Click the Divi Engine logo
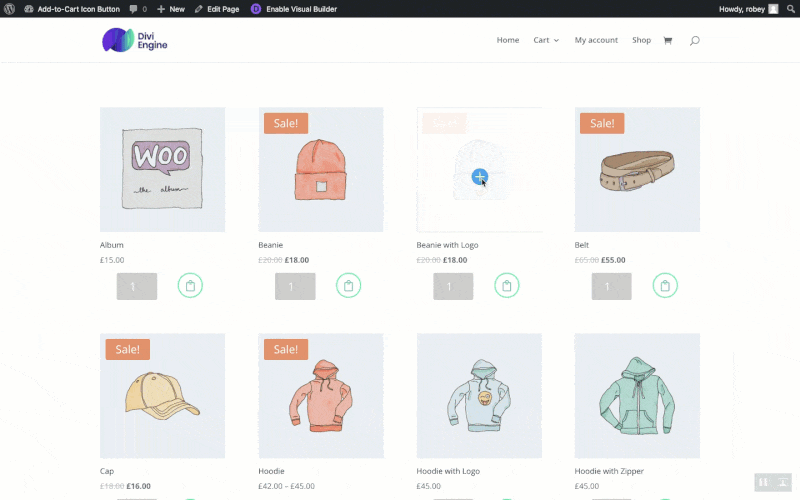The height and width of the screenshot is (500, 800). pos(135,40)
